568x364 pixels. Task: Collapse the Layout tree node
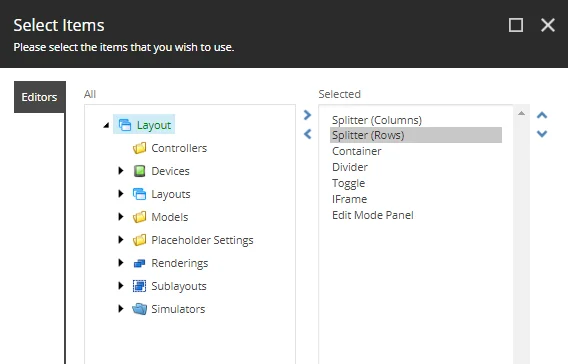pos(106,125)
